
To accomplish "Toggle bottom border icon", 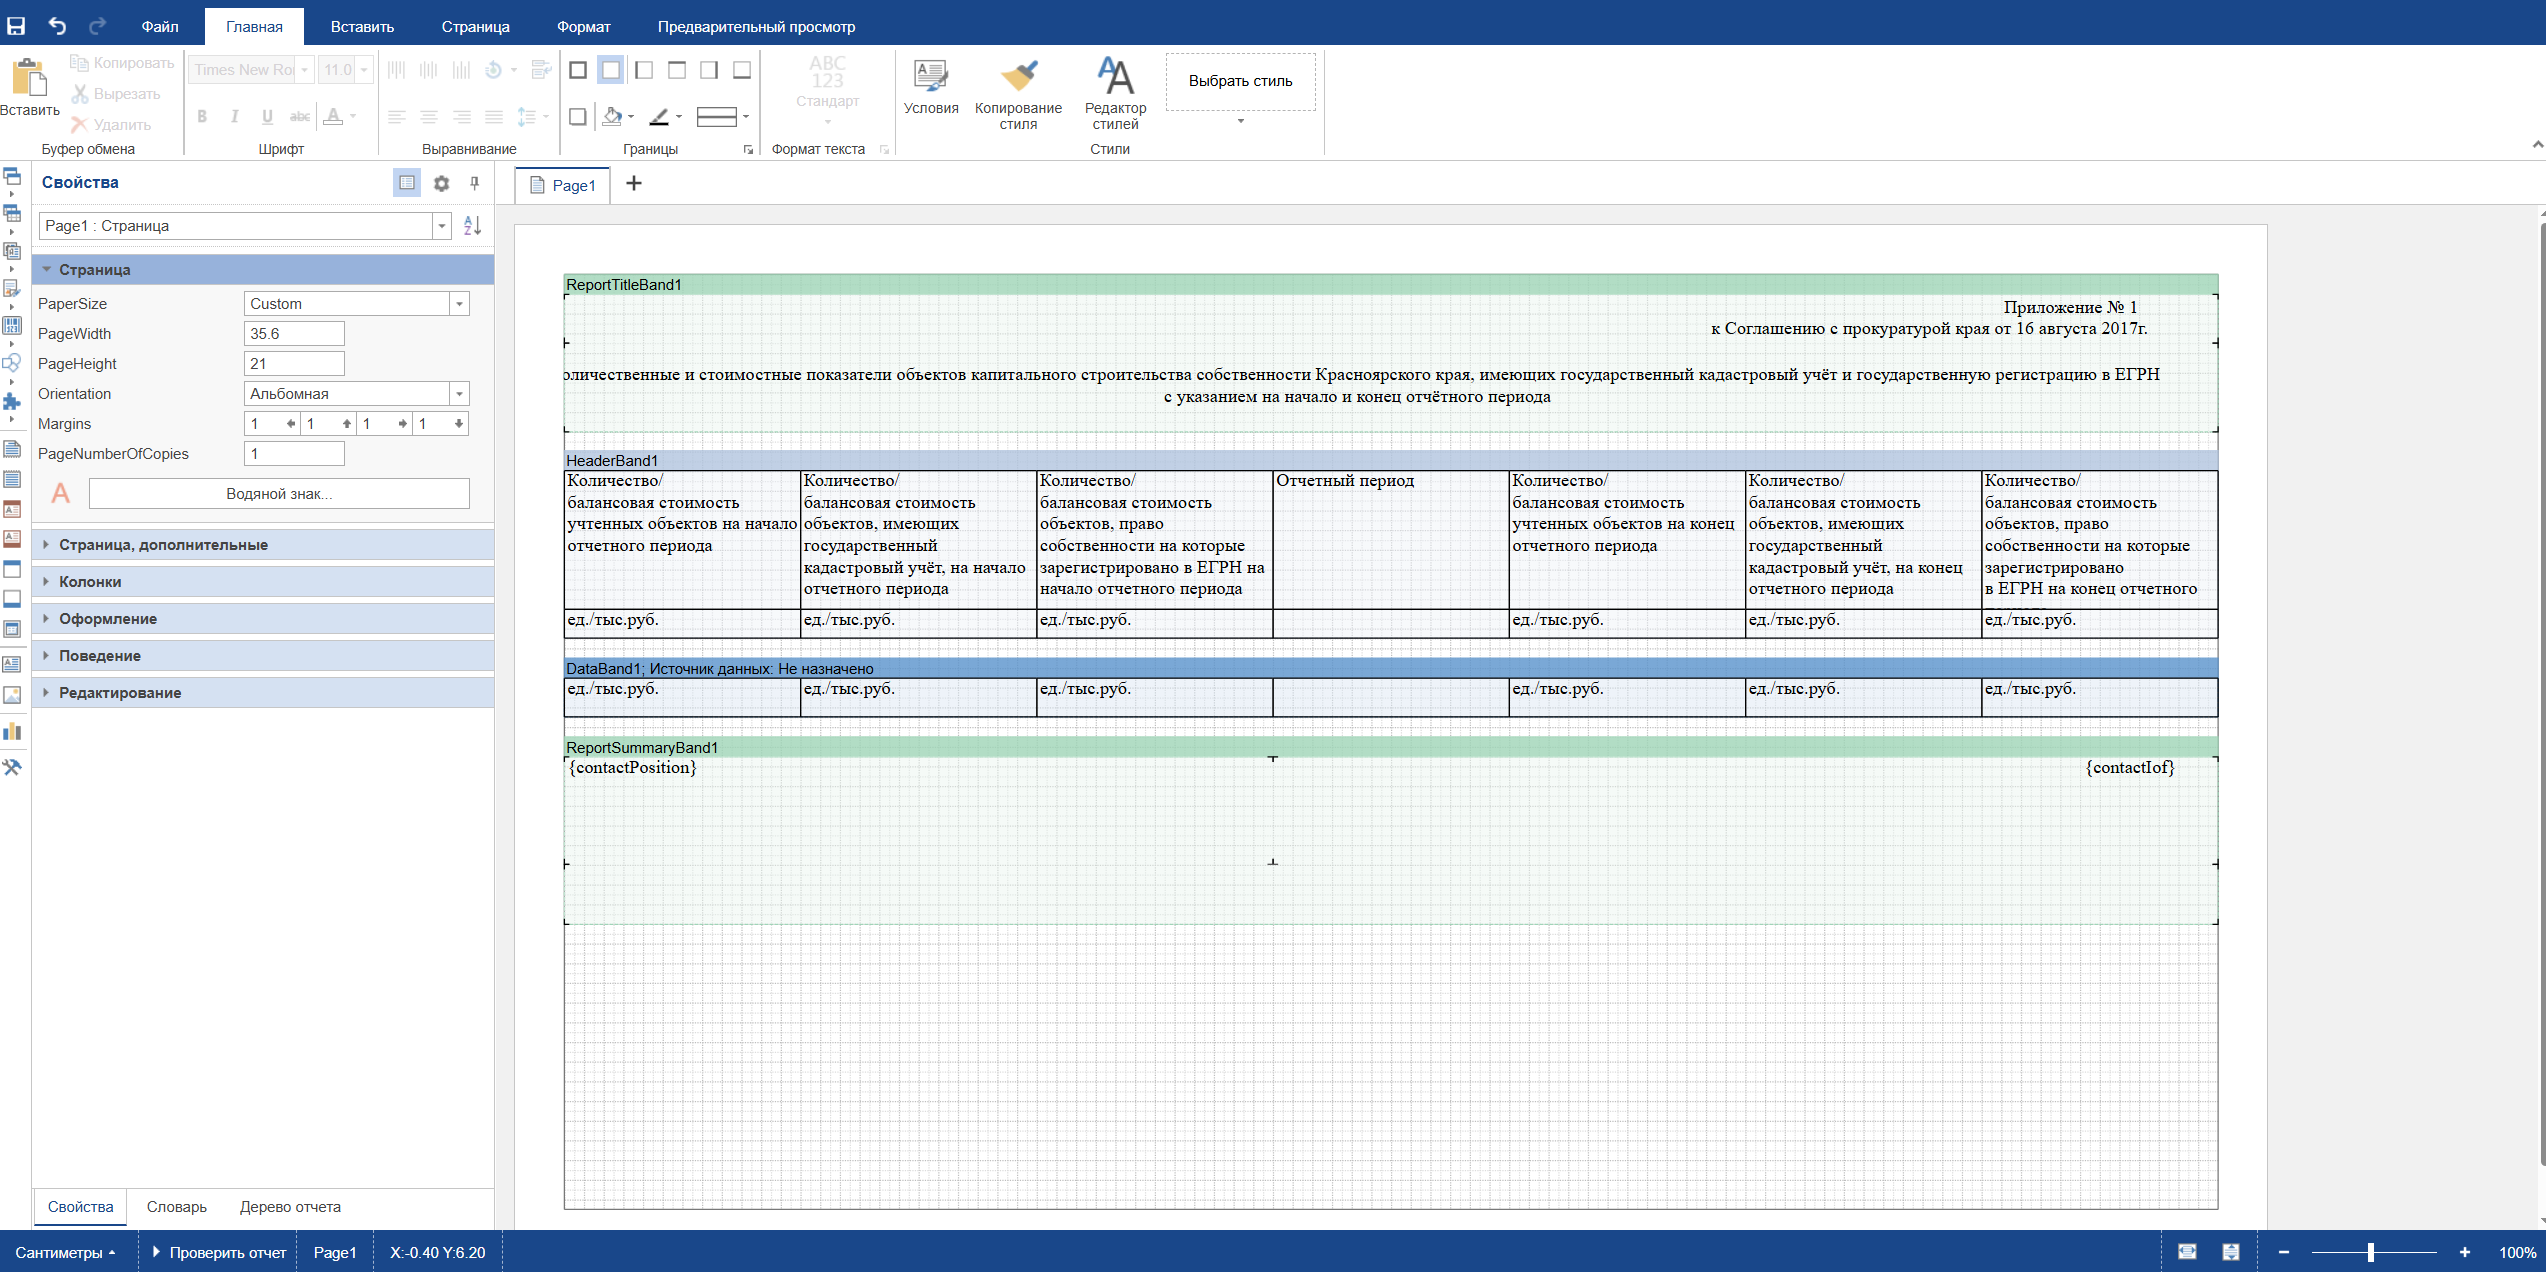I will (x=742, y=70).
